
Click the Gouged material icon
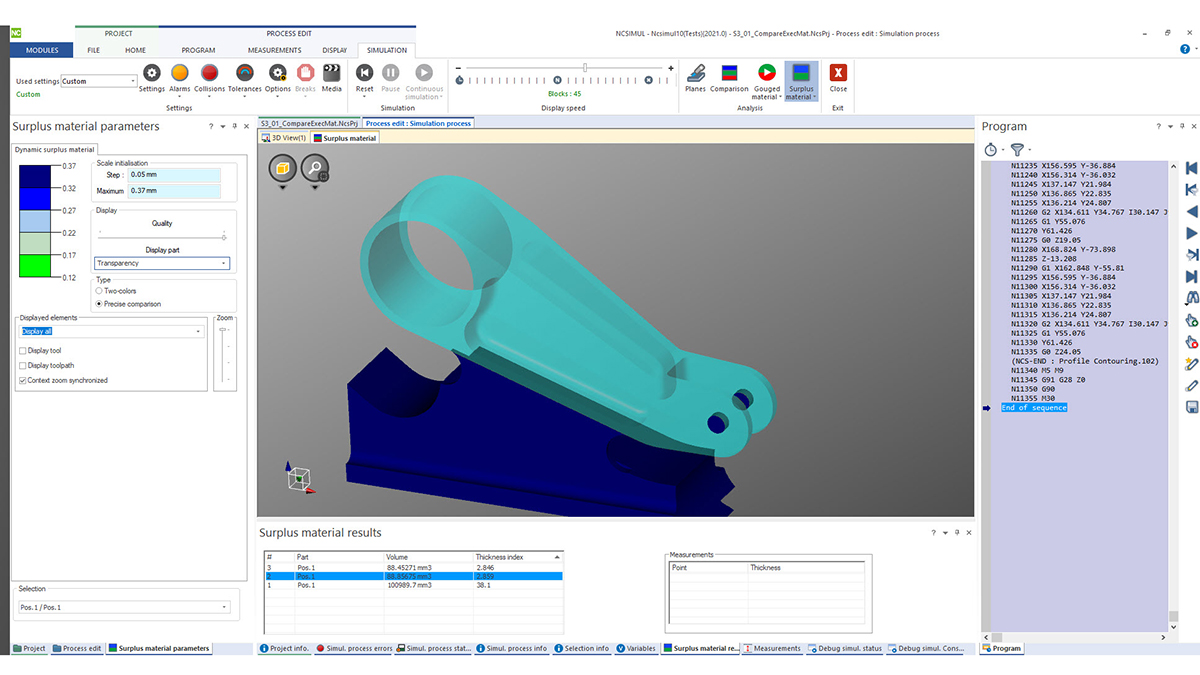[x=766, y=73]
